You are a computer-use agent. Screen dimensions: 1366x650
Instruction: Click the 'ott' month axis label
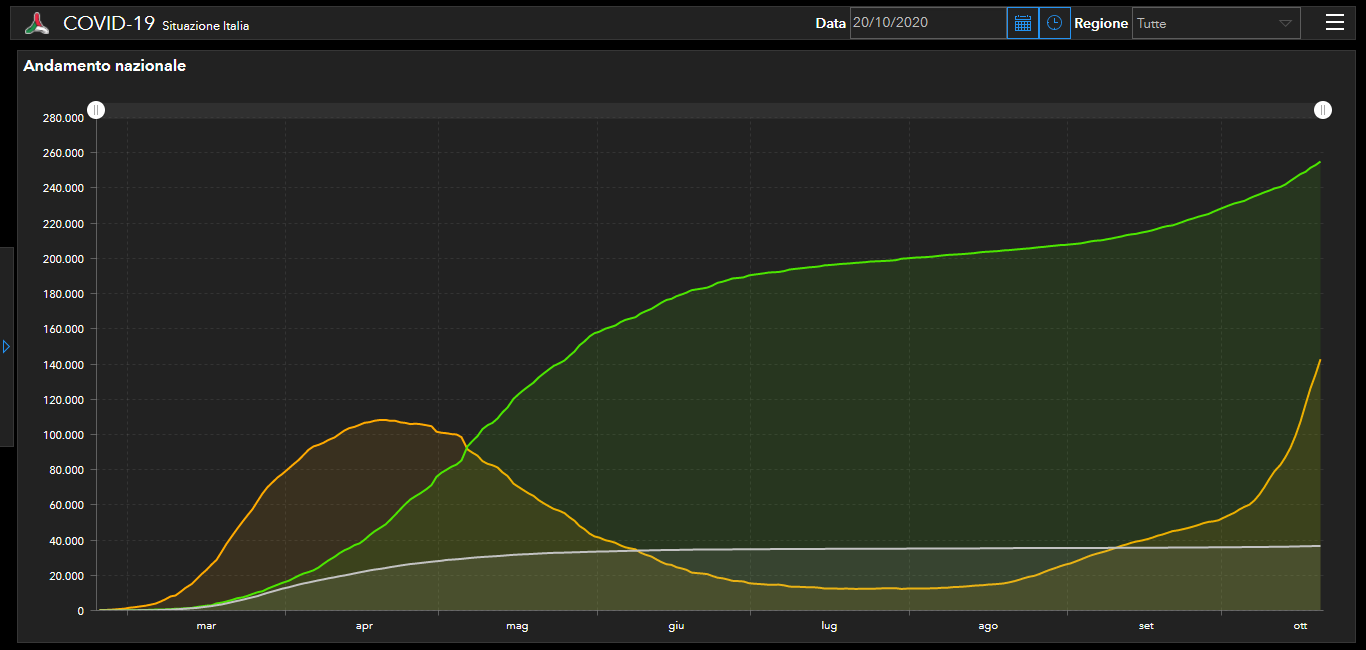pyautogui.click(x=1300, y=626)
